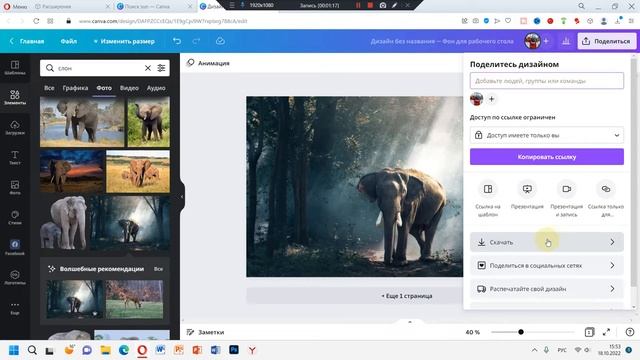Open Print your design option

point(547,289)
